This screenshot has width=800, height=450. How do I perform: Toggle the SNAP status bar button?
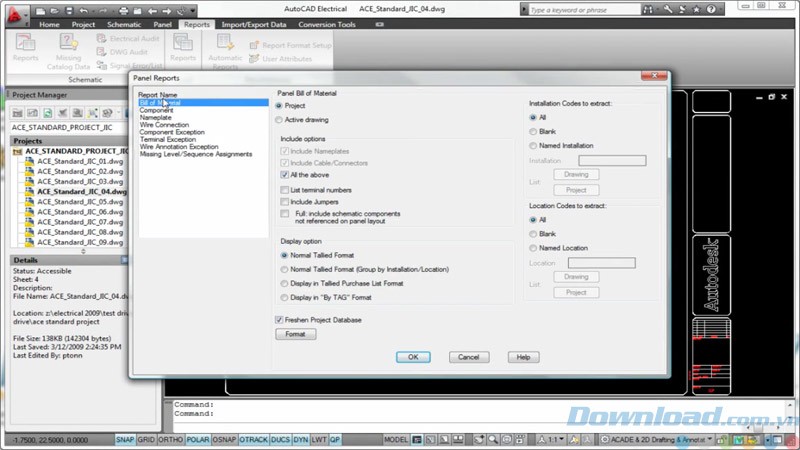[125, 439]
